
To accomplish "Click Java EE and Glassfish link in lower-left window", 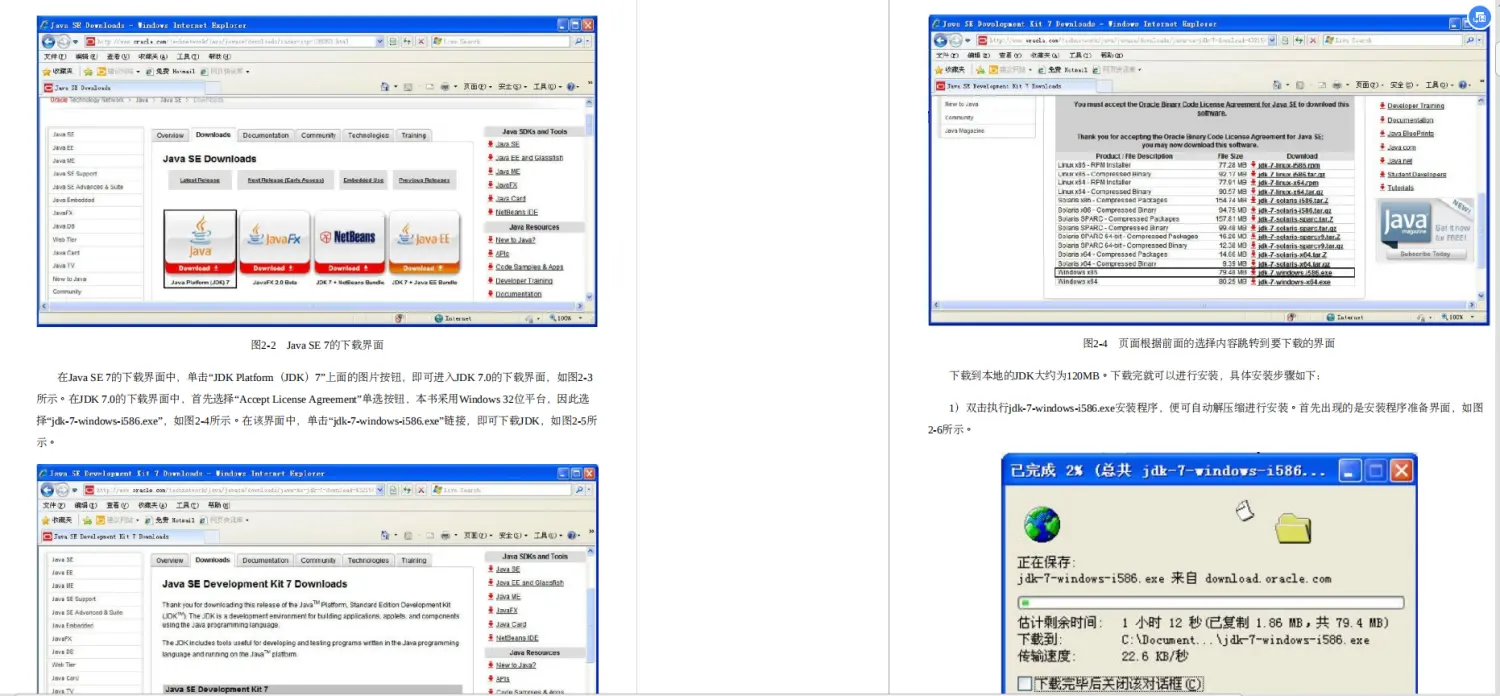I will point(529,583).
